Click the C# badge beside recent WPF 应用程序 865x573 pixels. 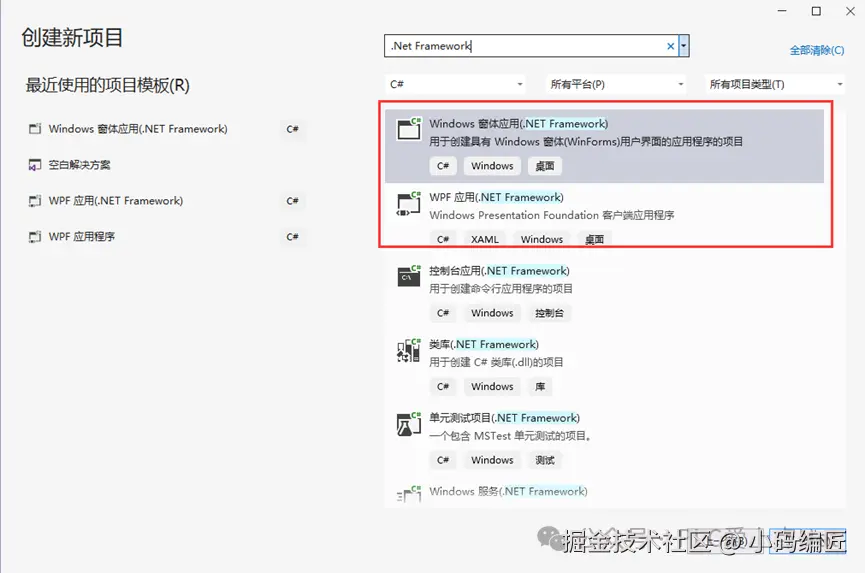[292, 237]
